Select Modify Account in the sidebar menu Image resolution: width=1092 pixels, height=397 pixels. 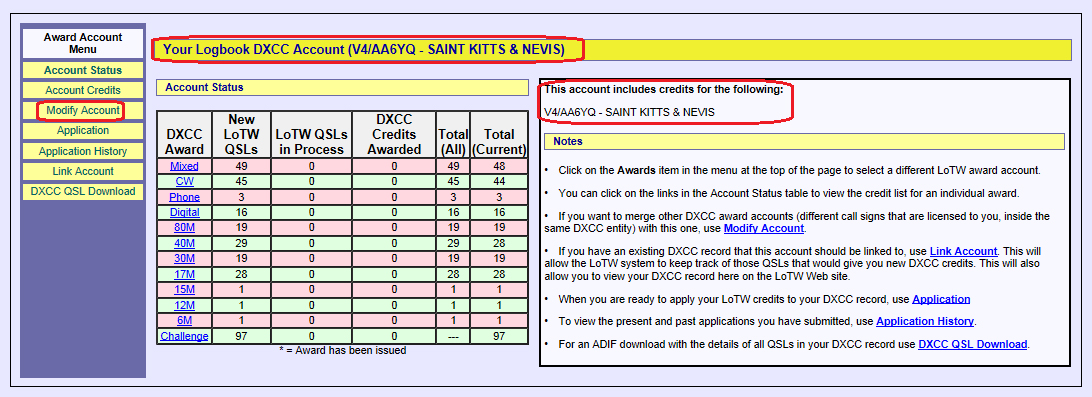click(x=83, y=111)
